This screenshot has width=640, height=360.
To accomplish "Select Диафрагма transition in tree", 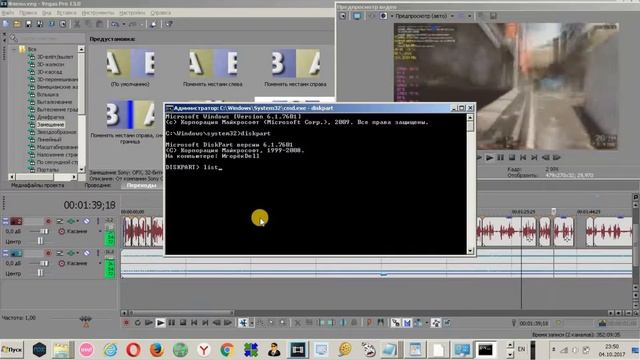I will 50,117.
